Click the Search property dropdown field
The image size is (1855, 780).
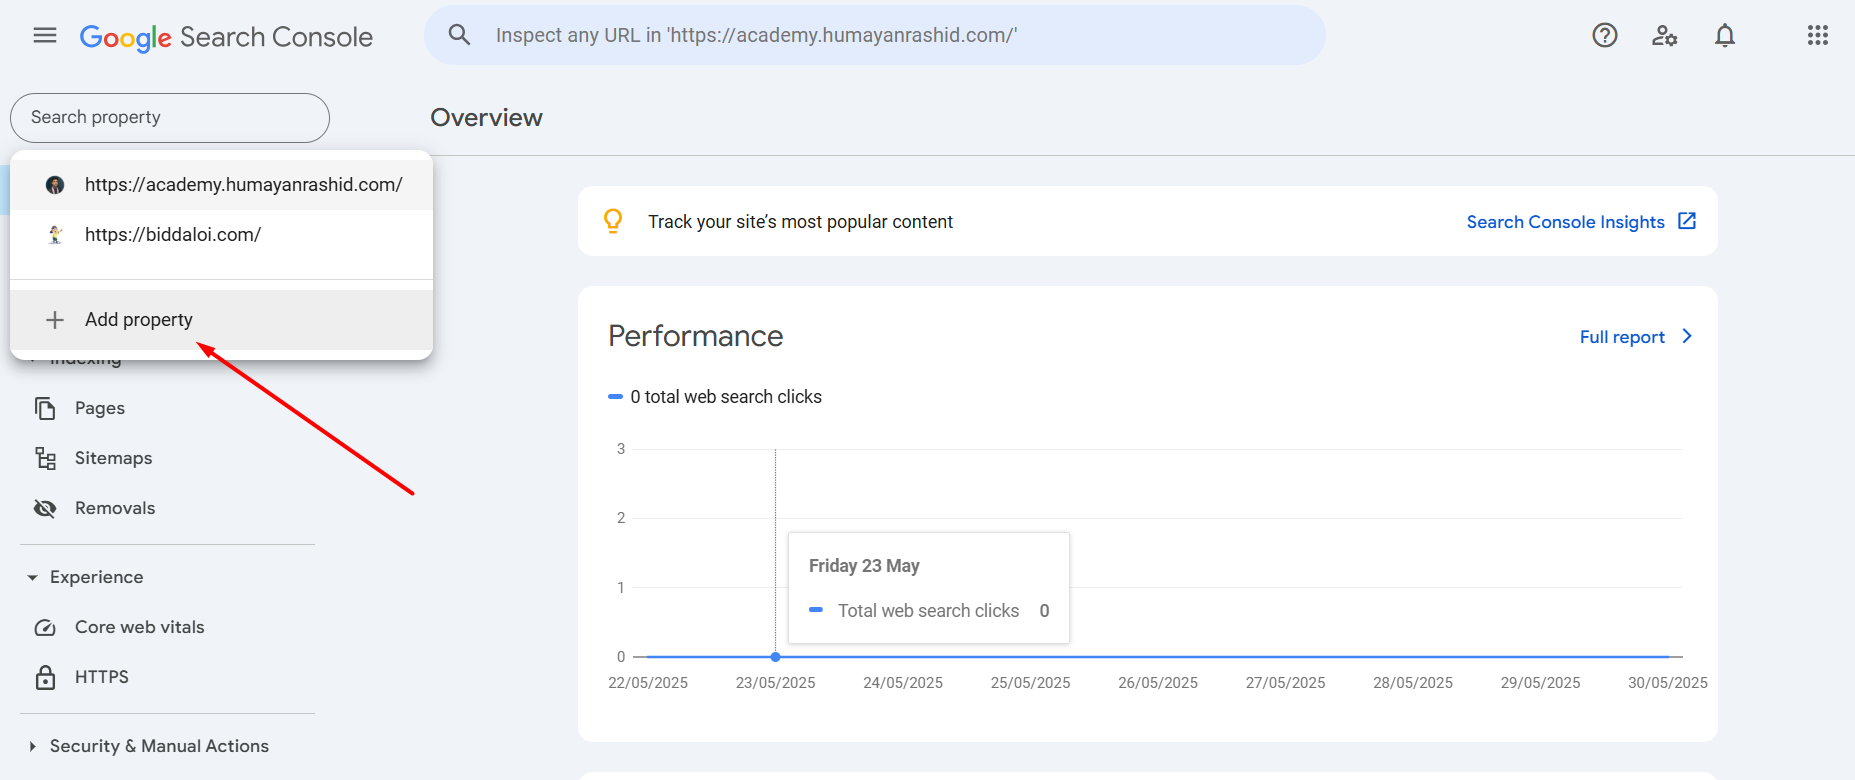point(170,118)
